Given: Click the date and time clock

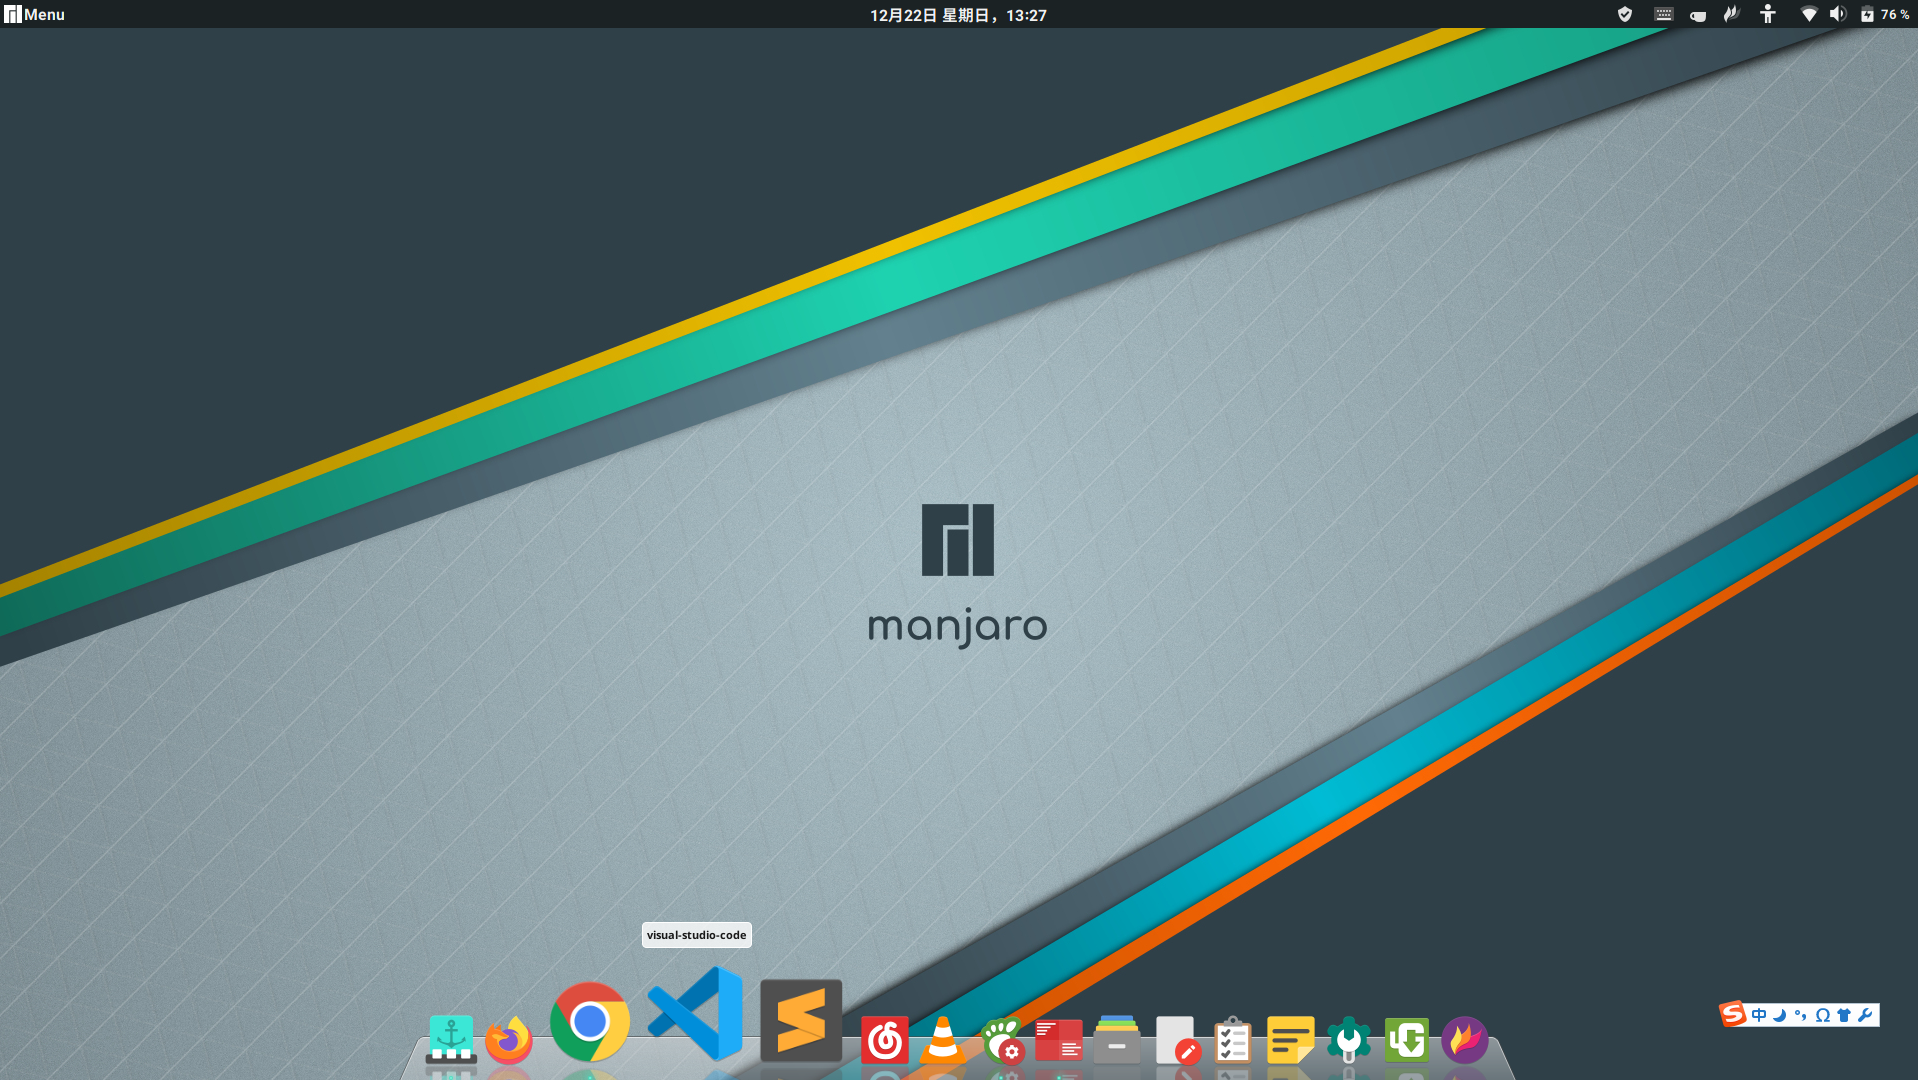Looking at the screenshot, I should click(x=958, y=15).
